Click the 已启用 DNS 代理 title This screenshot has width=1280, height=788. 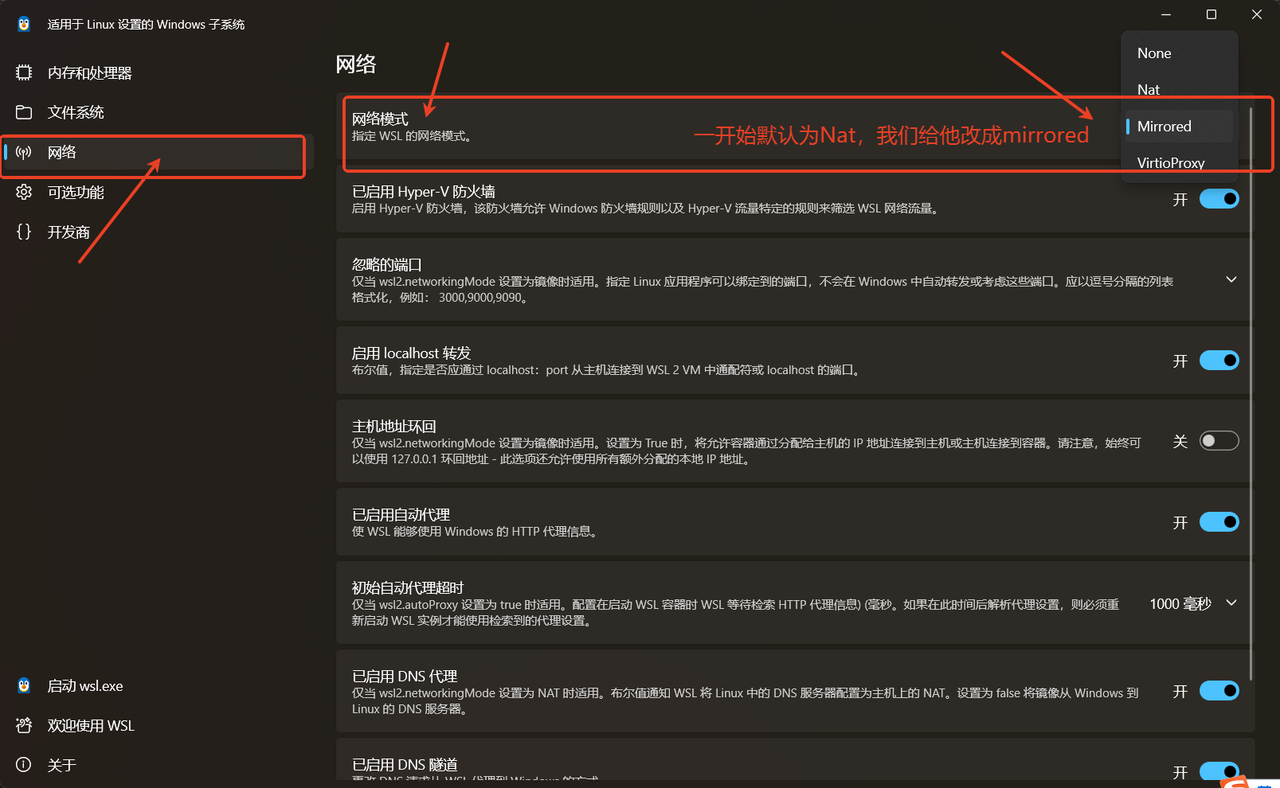(405, 676)
